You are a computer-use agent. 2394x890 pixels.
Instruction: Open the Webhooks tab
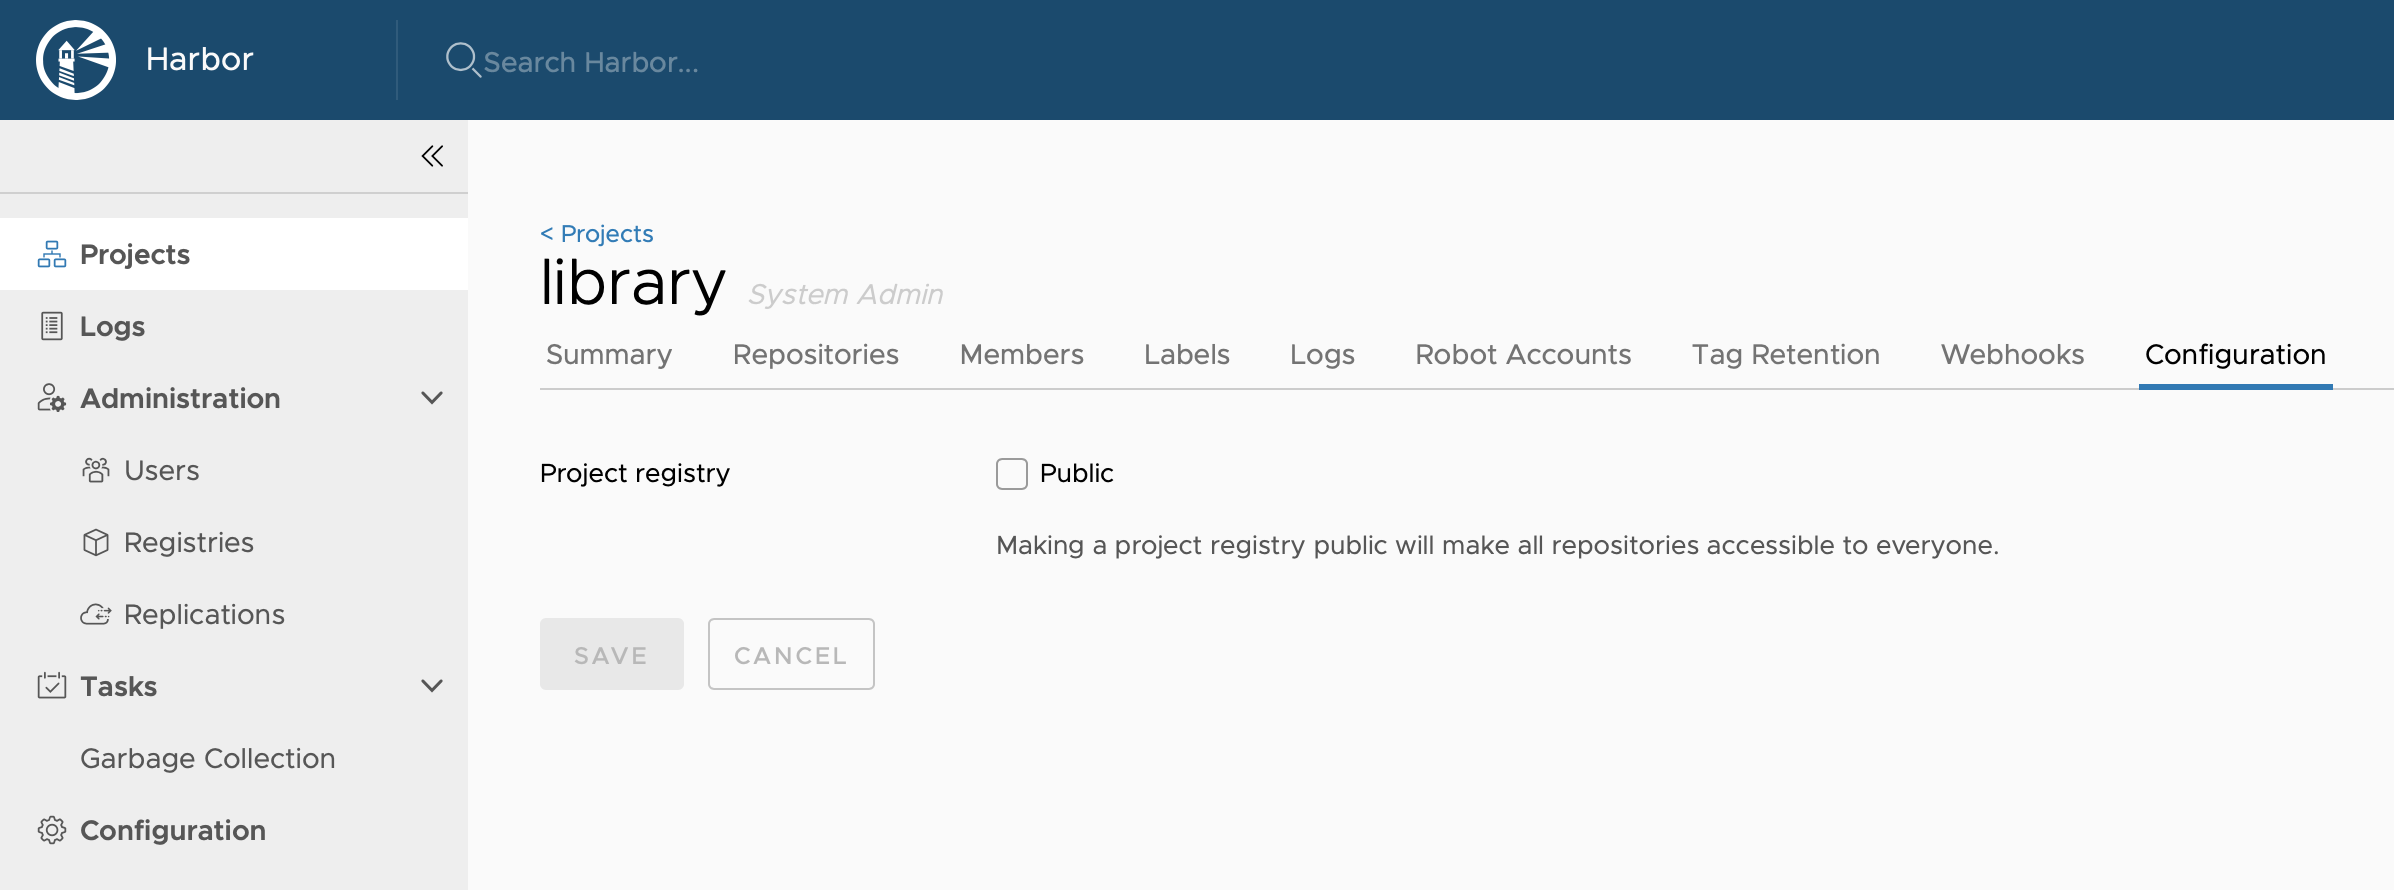click(2011, 354)
